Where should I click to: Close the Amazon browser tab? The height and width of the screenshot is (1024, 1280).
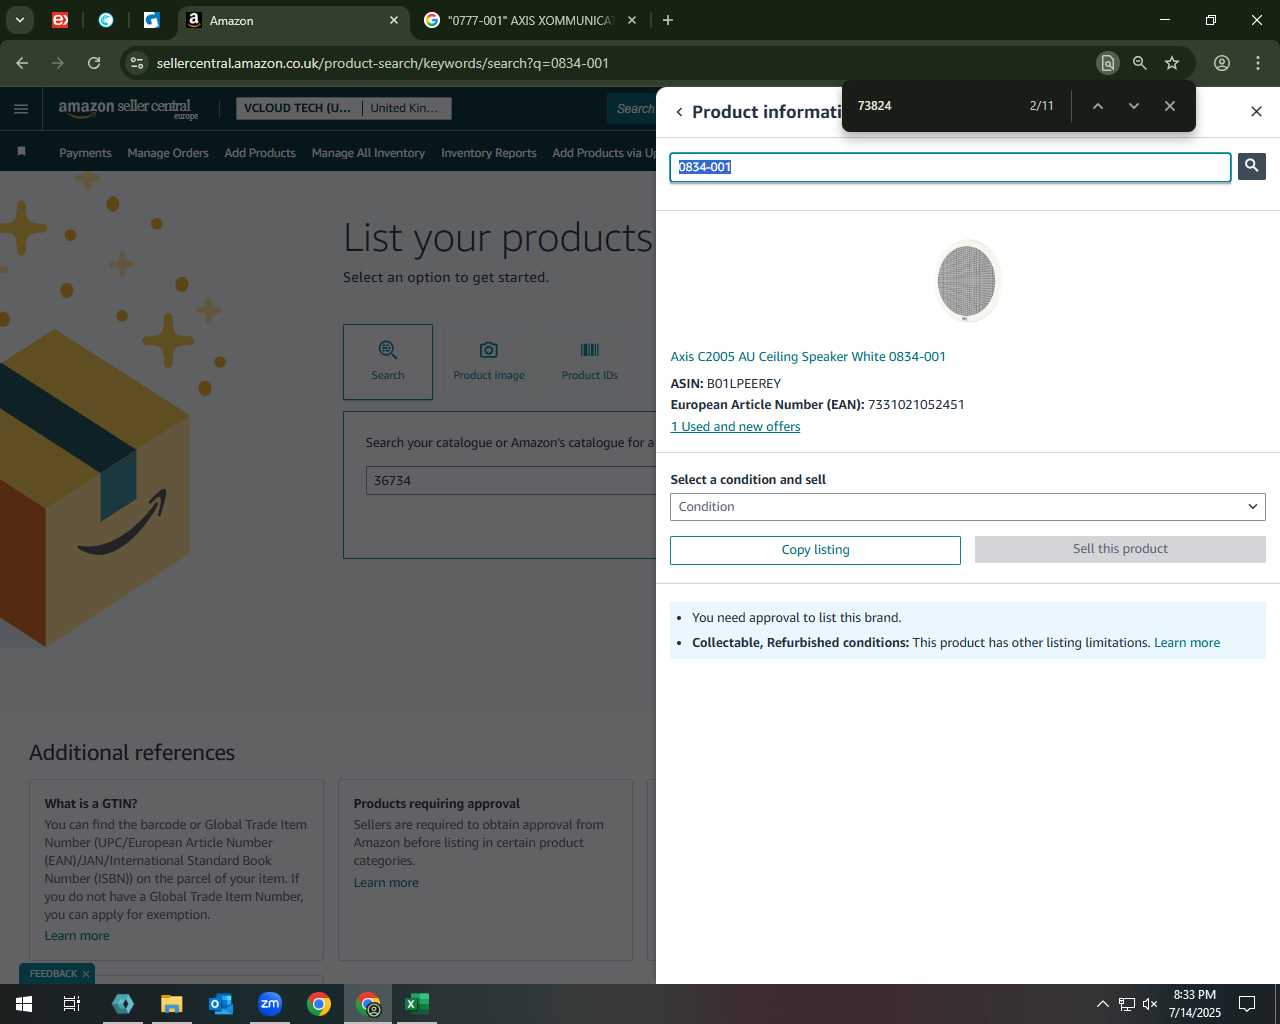pyautogui.click(x=394, y=20)
